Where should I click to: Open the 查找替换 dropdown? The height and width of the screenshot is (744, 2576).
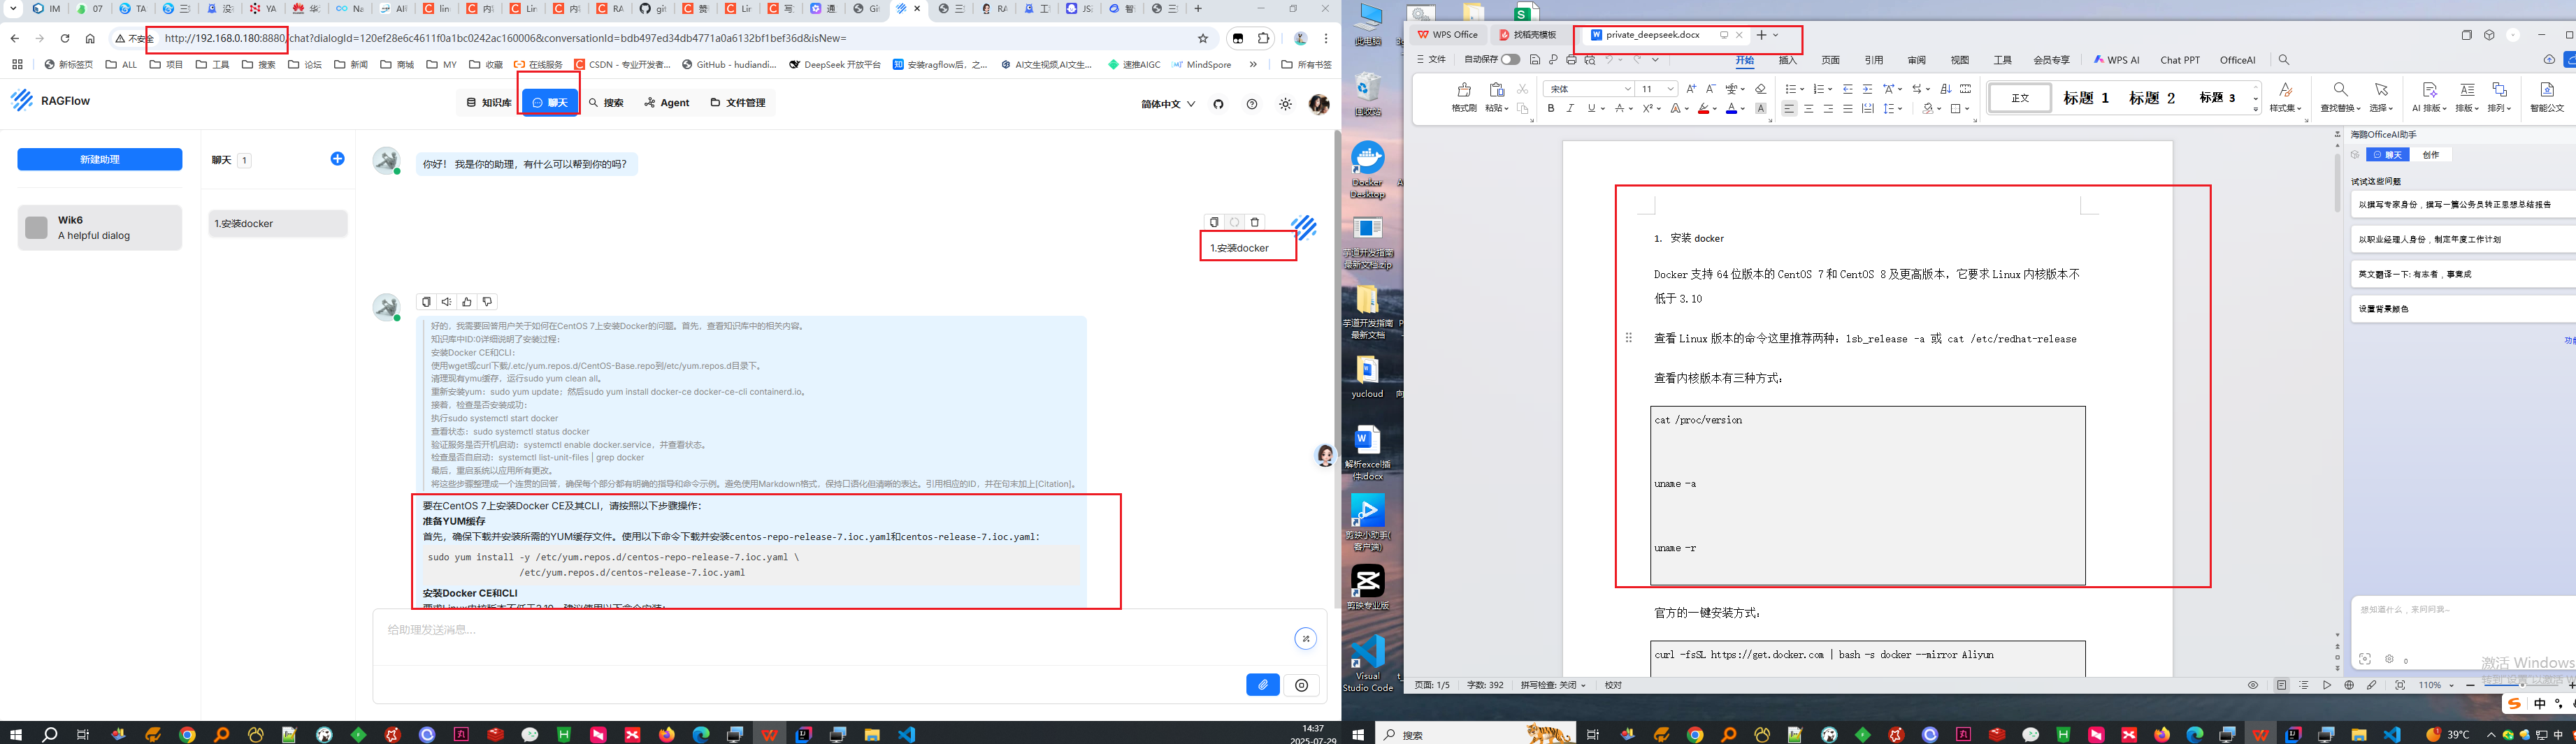click(x=2340, y=98)
